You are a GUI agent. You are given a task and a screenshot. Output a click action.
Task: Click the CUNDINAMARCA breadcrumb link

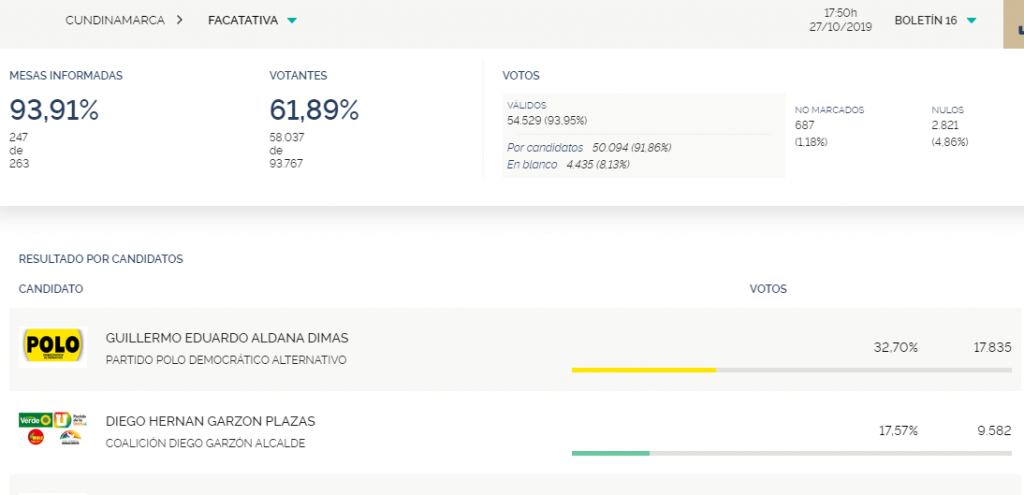pyautogui.click(x=115, y=20)
